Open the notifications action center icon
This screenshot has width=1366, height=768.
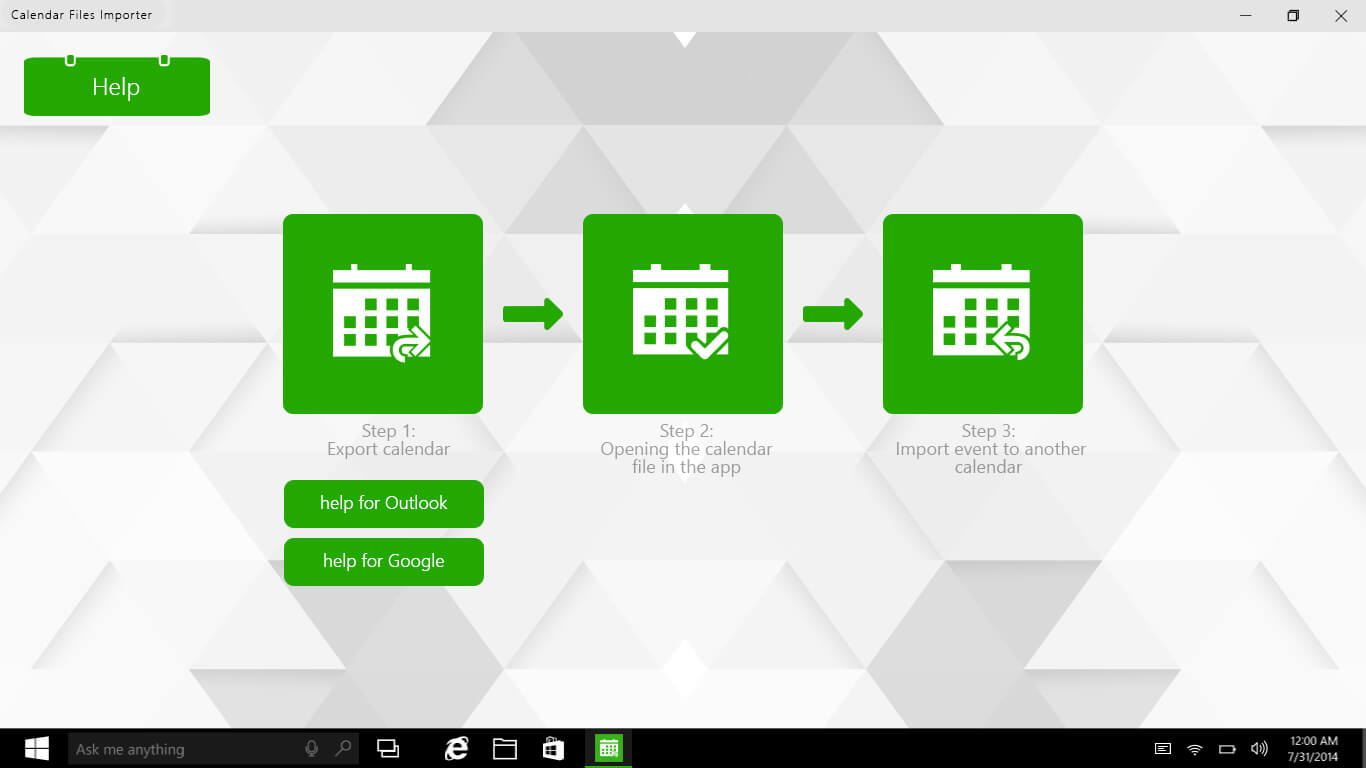(1163, 749)
